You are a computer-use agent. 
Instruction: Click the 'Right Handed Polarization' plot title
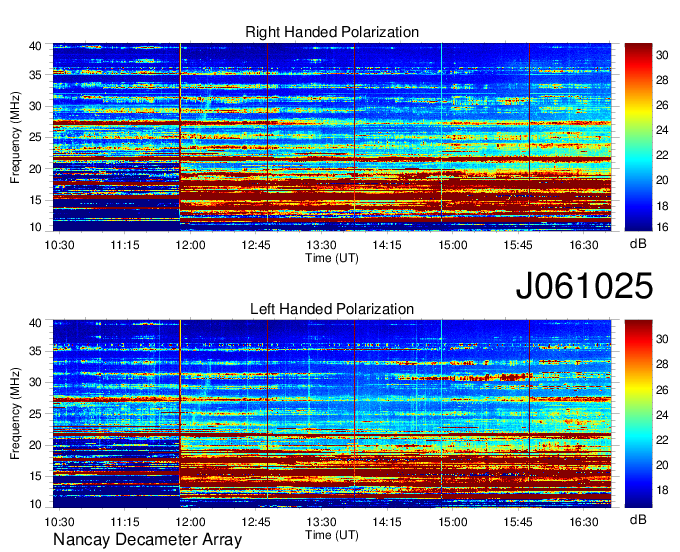[x=332, y=32]
